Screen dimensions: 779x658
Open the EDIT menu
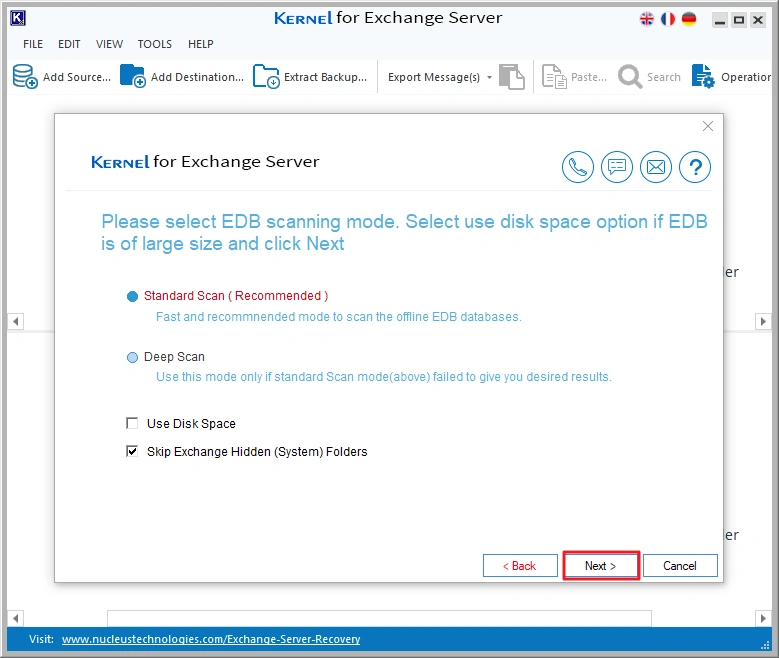[69, 44]
